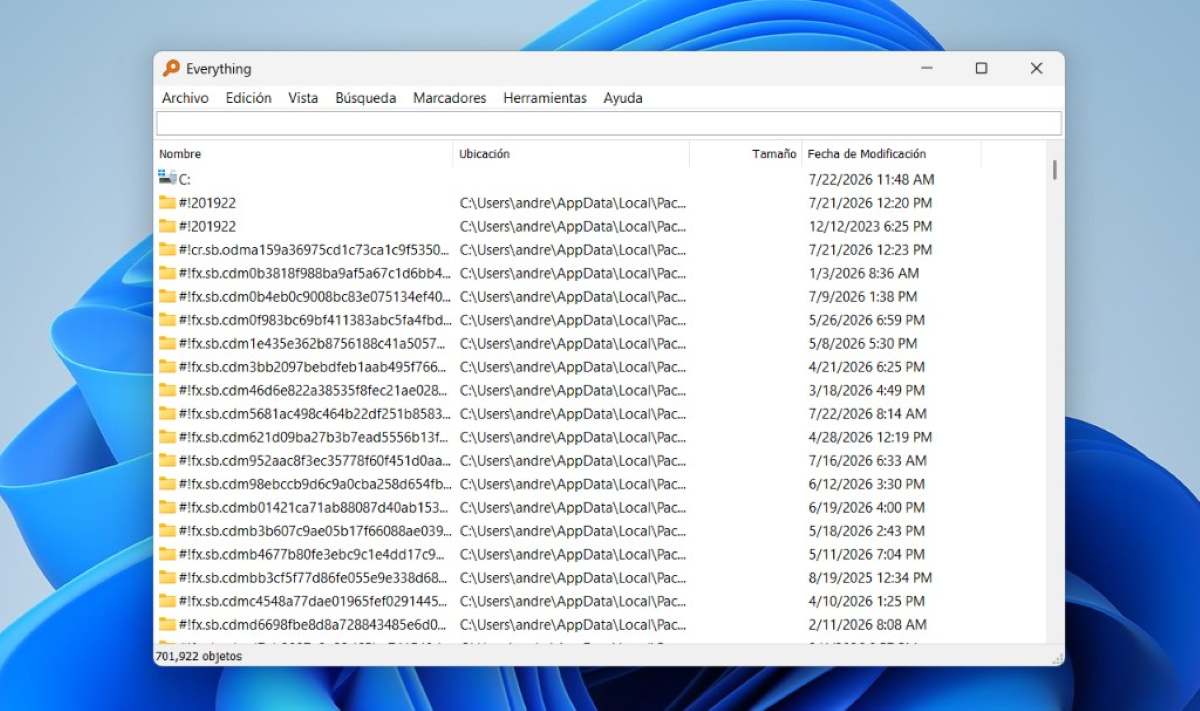
Task: Click folder icon beside cdm952aac8f3ec entry
Action: (167, 460)
